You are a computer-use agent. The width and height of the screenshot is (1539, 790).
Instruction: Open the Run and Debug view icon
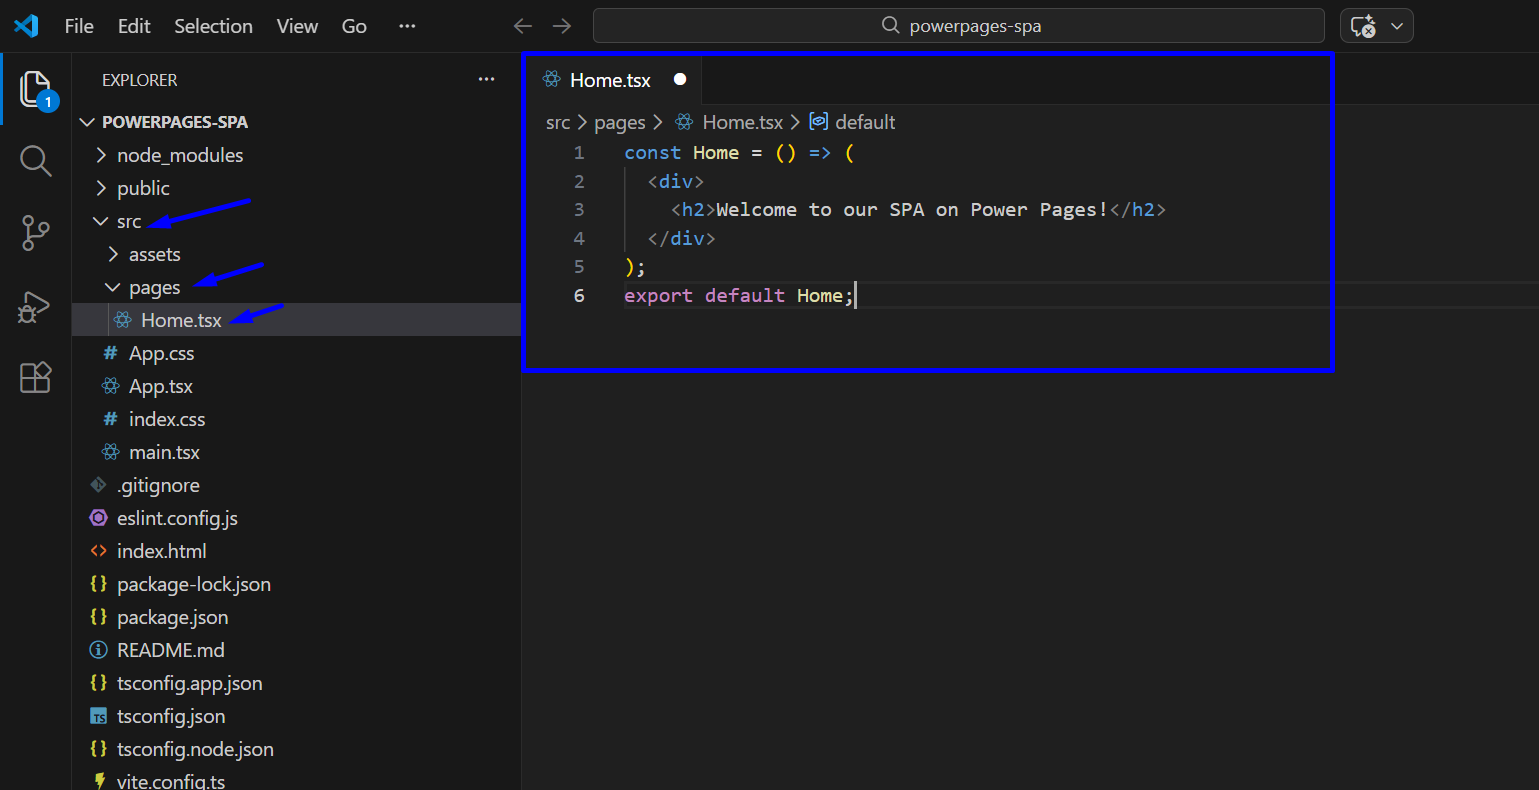(36, 306)
